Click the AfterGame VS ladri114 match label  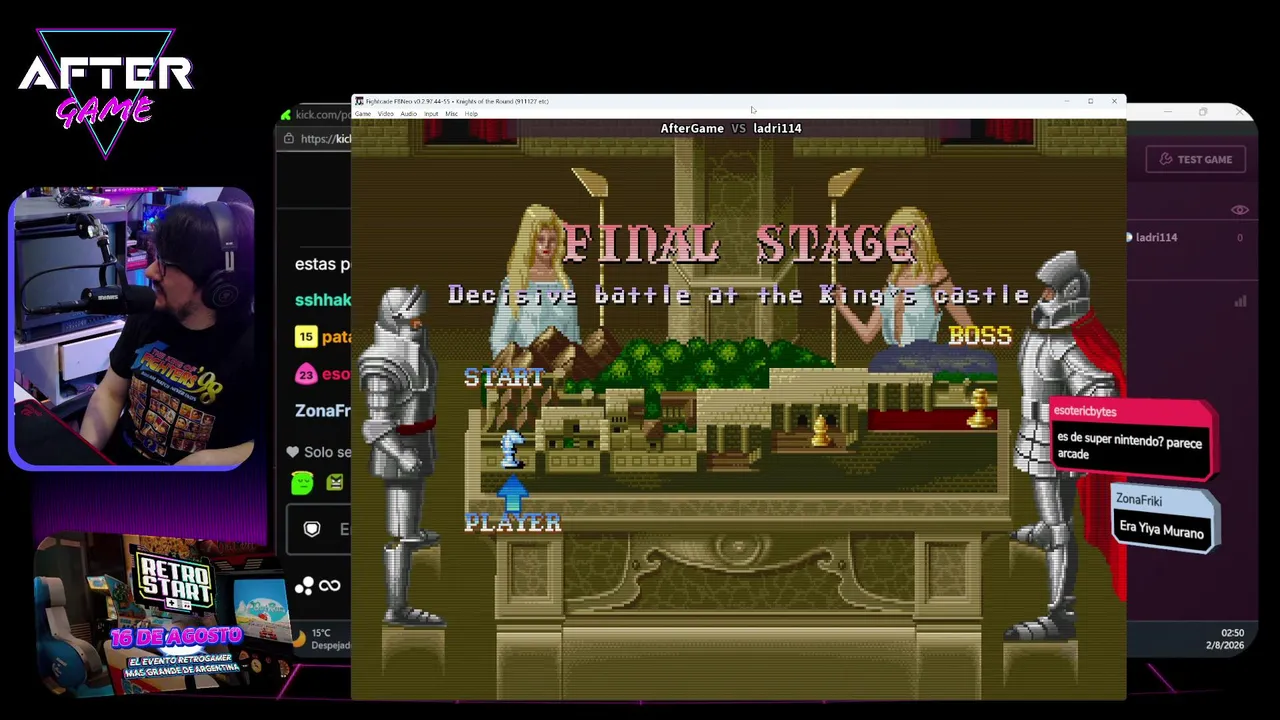tap(731, 128)
